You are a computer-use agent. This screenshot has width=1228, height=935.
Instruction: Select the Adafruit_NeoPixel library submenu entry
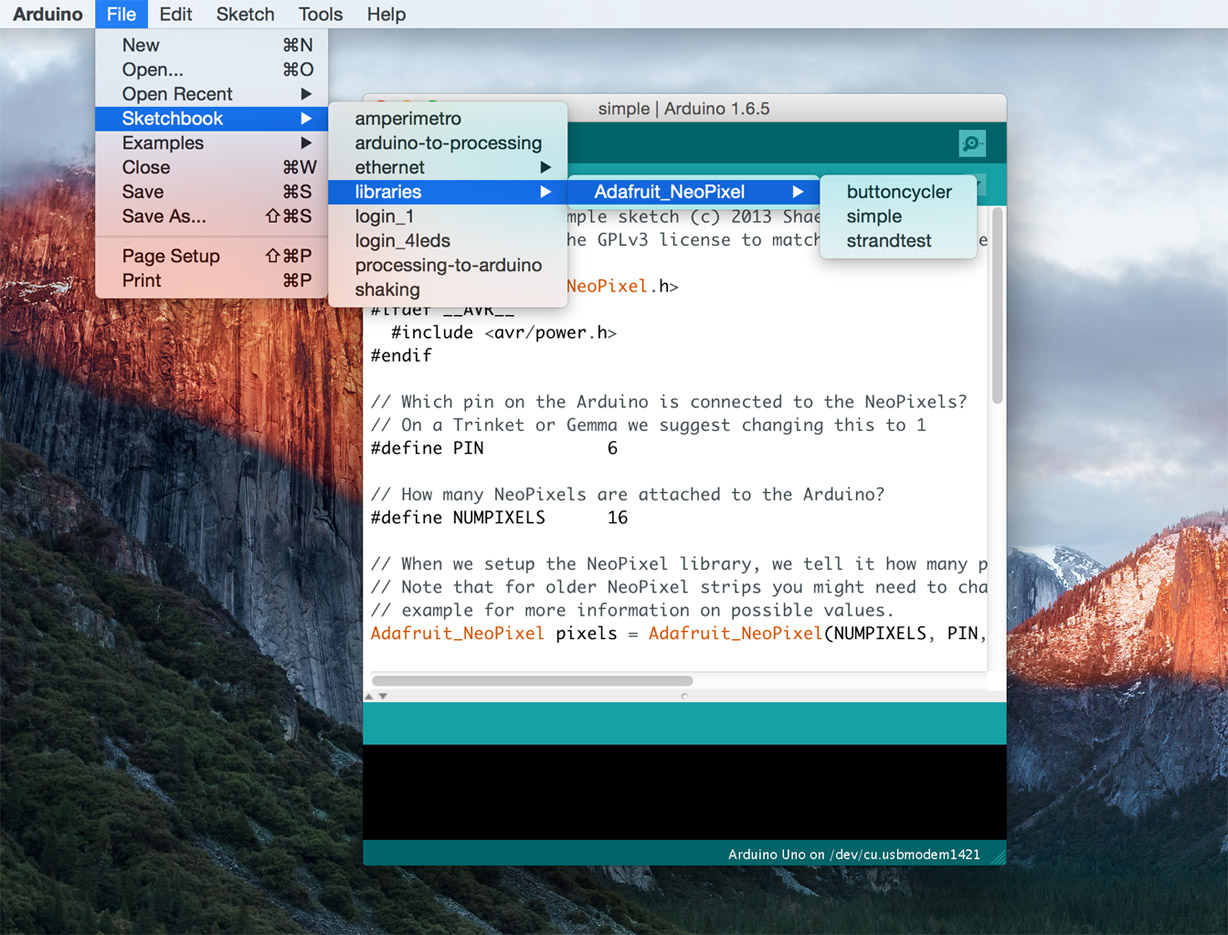tap(694, 192)
